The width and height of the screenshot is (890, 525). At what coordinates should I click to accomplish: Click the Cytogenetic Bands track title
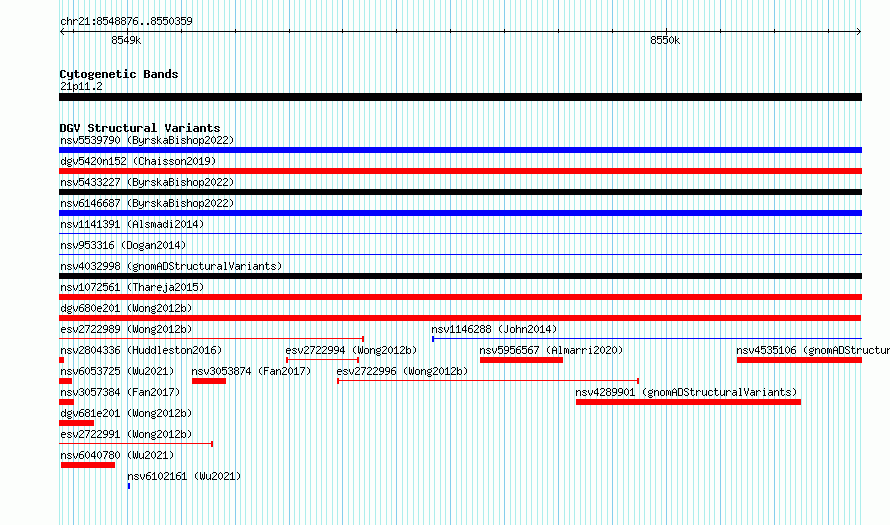pyautogui.click(x=119, y=74)
